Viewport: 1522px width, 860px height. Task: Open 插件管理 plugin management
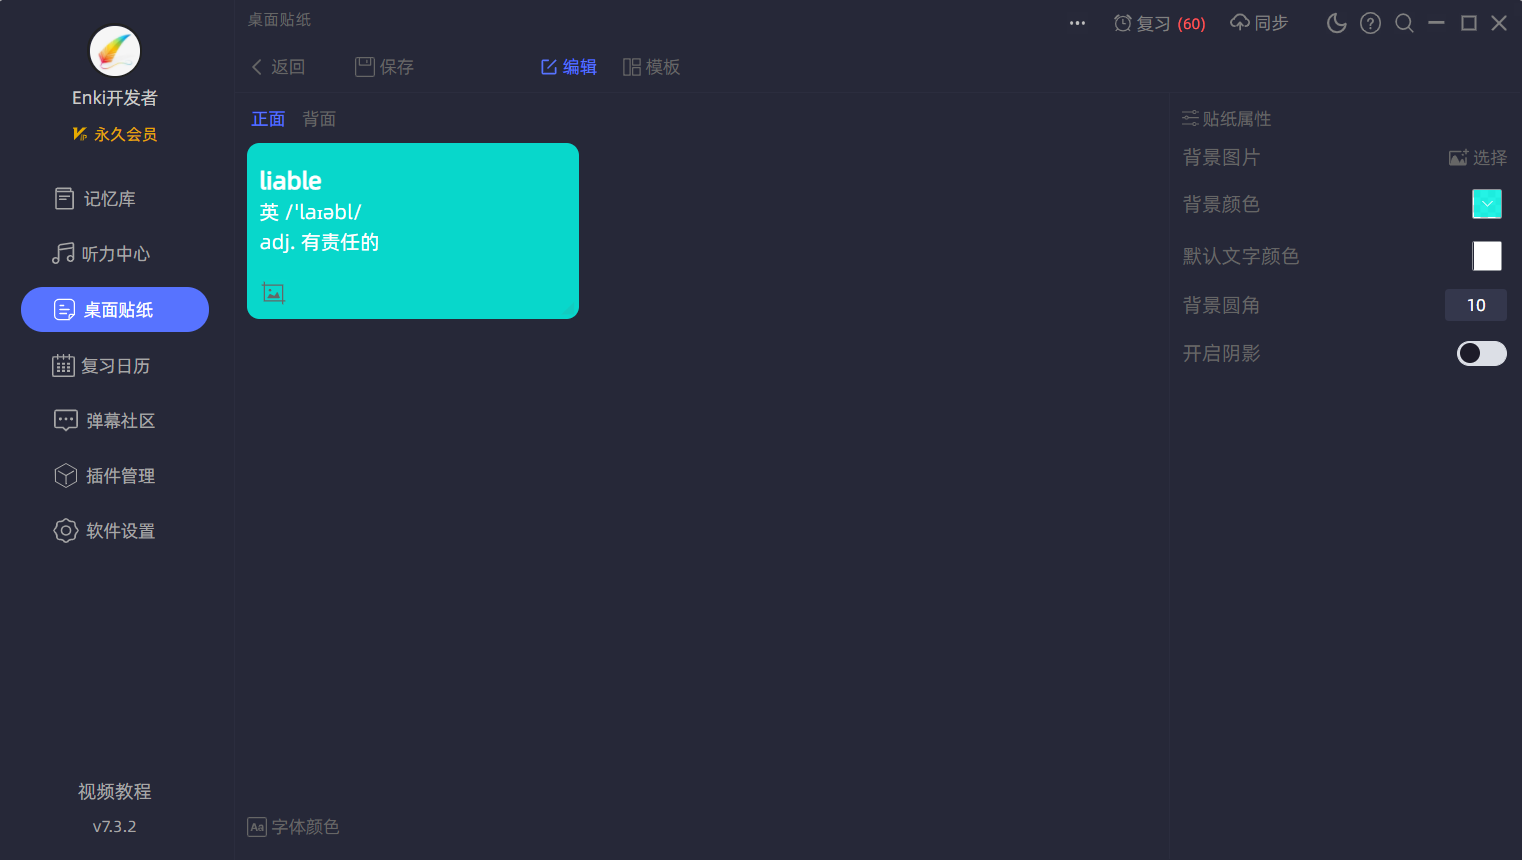click(104, 476)
